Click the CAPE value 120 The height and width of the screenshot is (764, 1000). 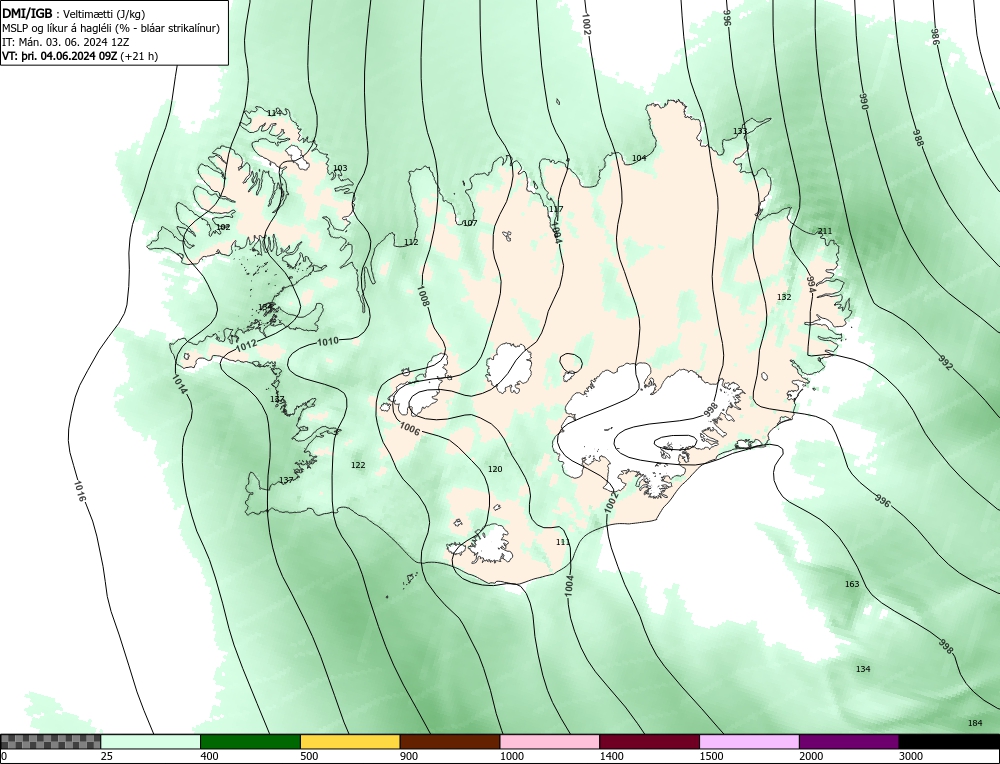pos(495,469)
